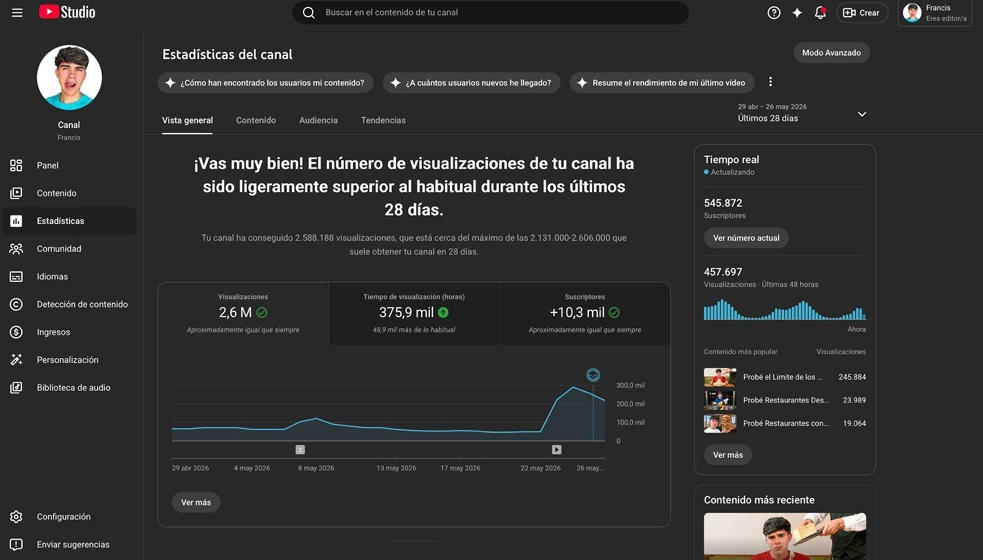The height and width of the screenshot is (560, 983).
Task: Select the Vista general tab
Action: click(187, 120)
